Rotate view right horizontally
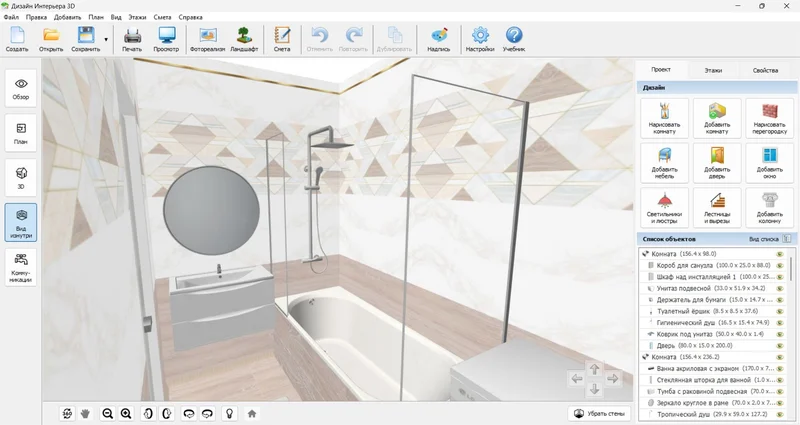800x425 pixels. [208, 413]
